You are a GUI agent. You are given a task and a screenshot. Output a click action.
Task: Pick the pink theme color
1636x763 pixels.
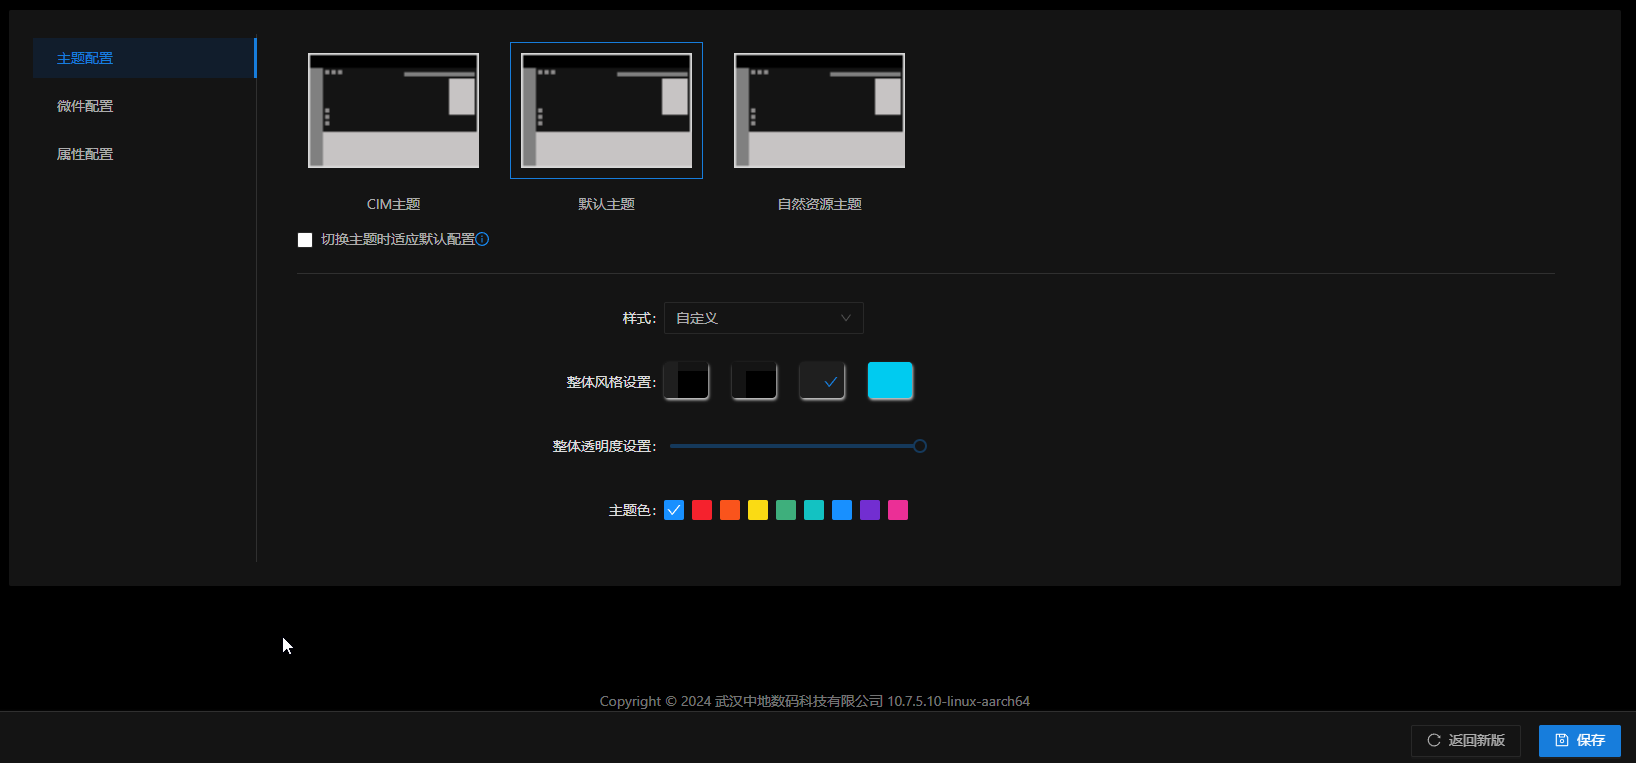point(898,510)
